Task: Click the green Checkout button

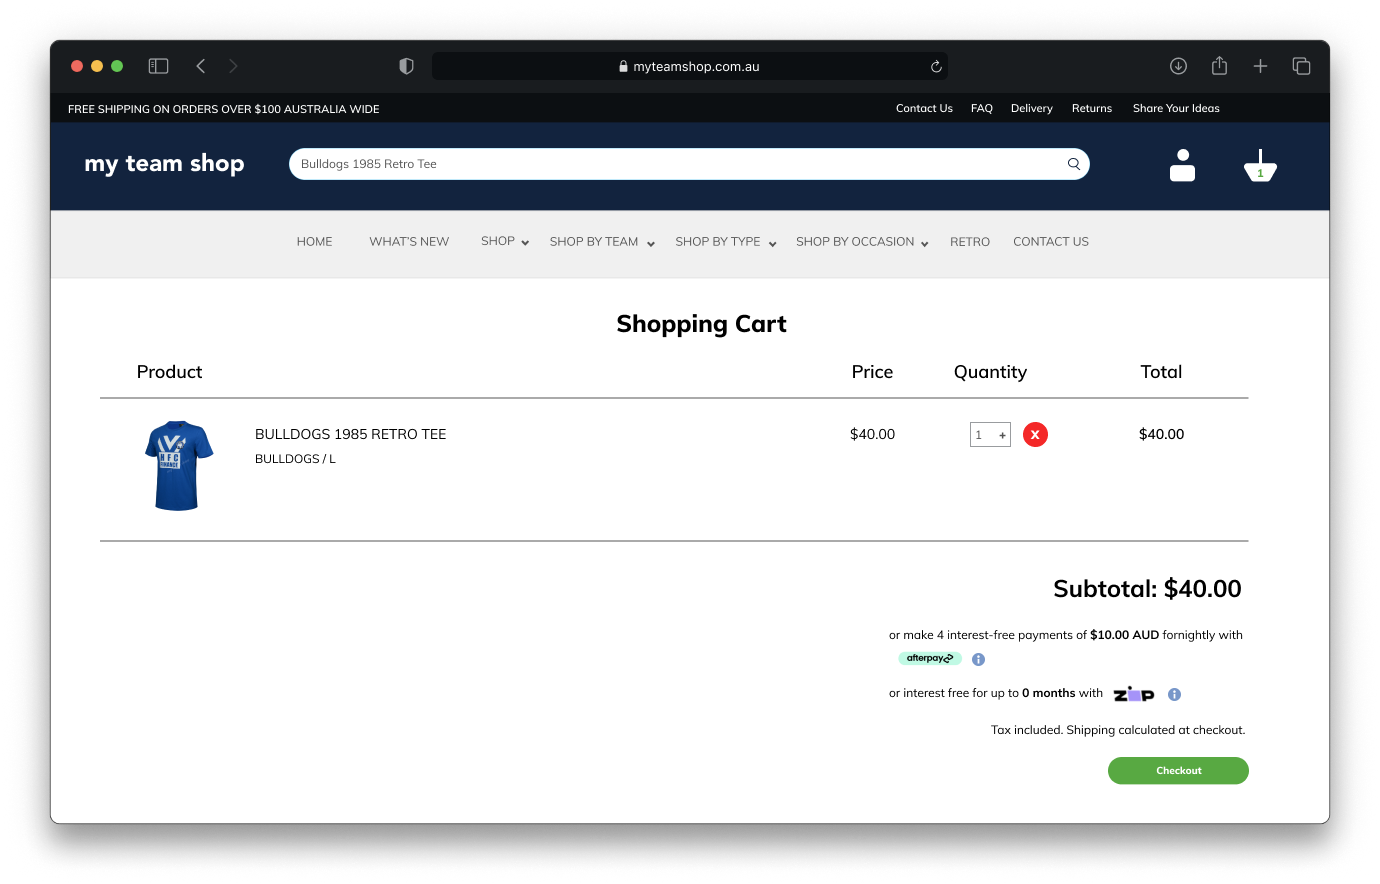Action: (1178, 770)
